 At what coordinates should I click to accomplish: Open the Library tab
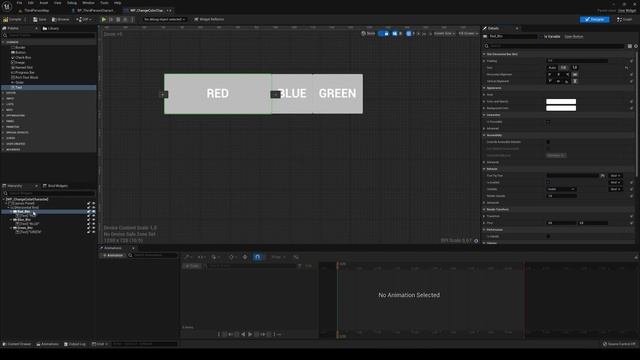(x=51, y=28)
